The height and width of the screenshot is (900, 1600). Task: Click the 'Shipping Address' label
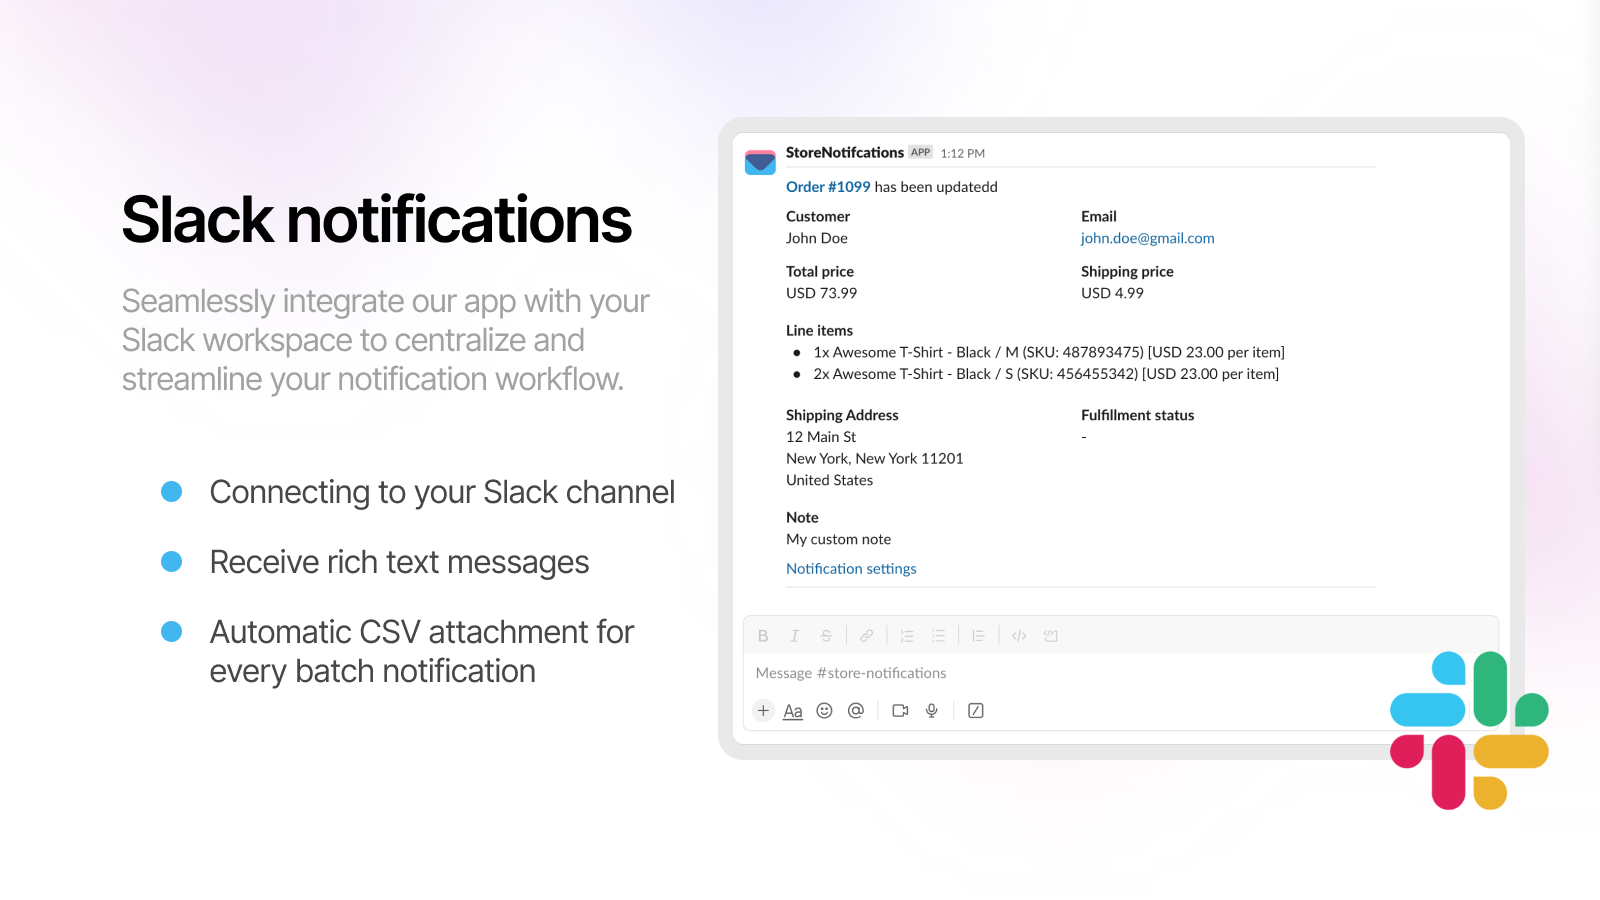point(842,415)
